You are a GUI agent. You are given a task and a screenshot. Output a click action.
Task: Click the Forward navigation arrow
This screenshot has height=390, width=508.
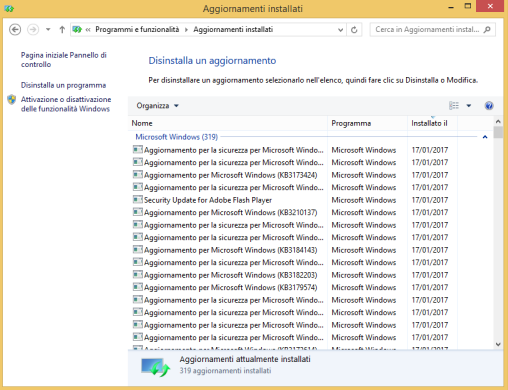click(33, 30)
